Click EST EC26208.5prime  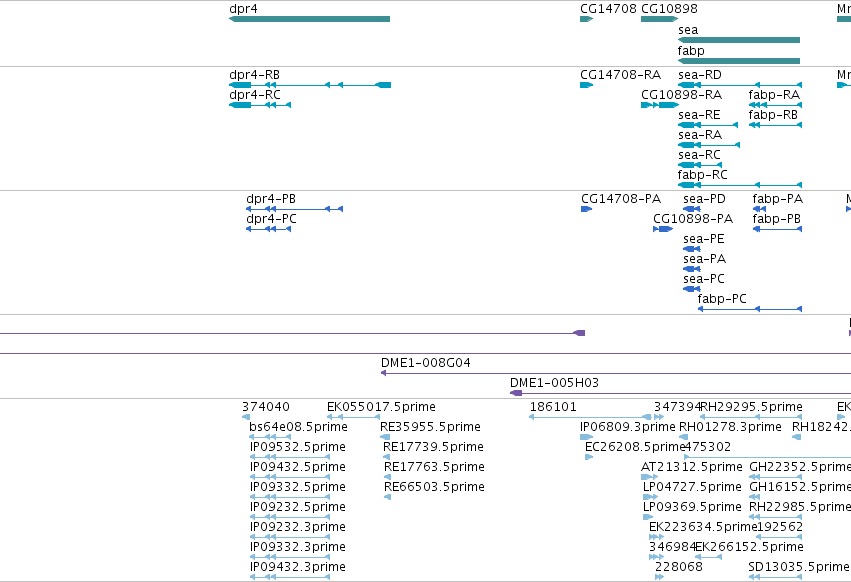[589, 457]
